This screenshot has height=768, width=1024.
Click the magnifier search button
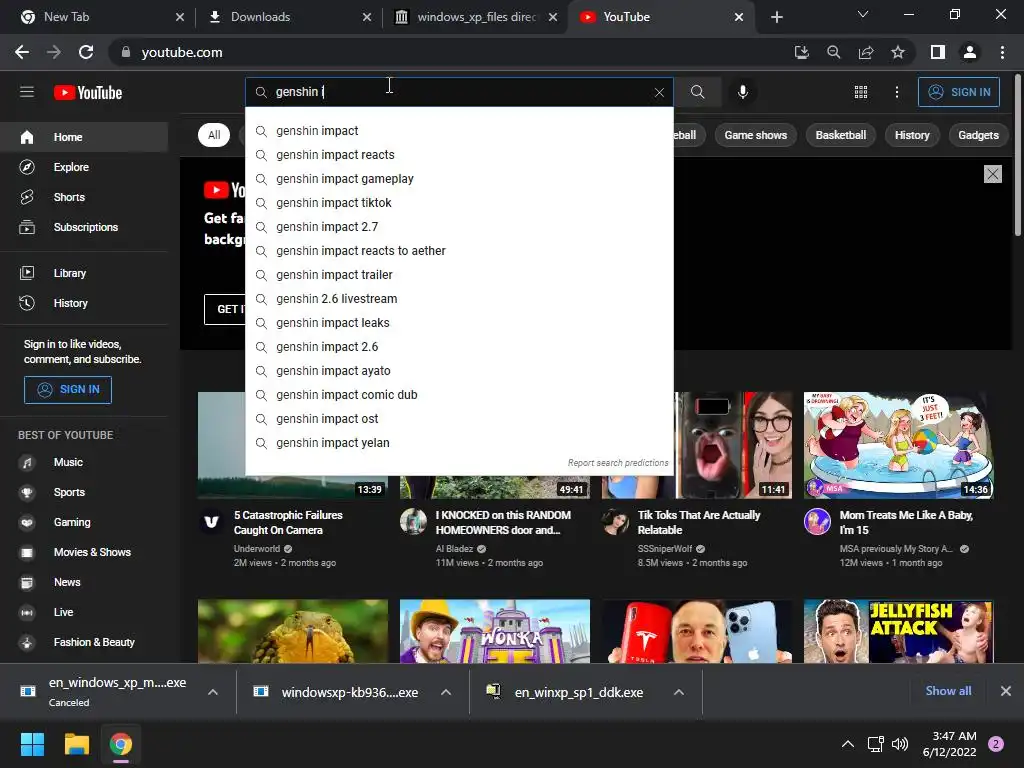697,92
